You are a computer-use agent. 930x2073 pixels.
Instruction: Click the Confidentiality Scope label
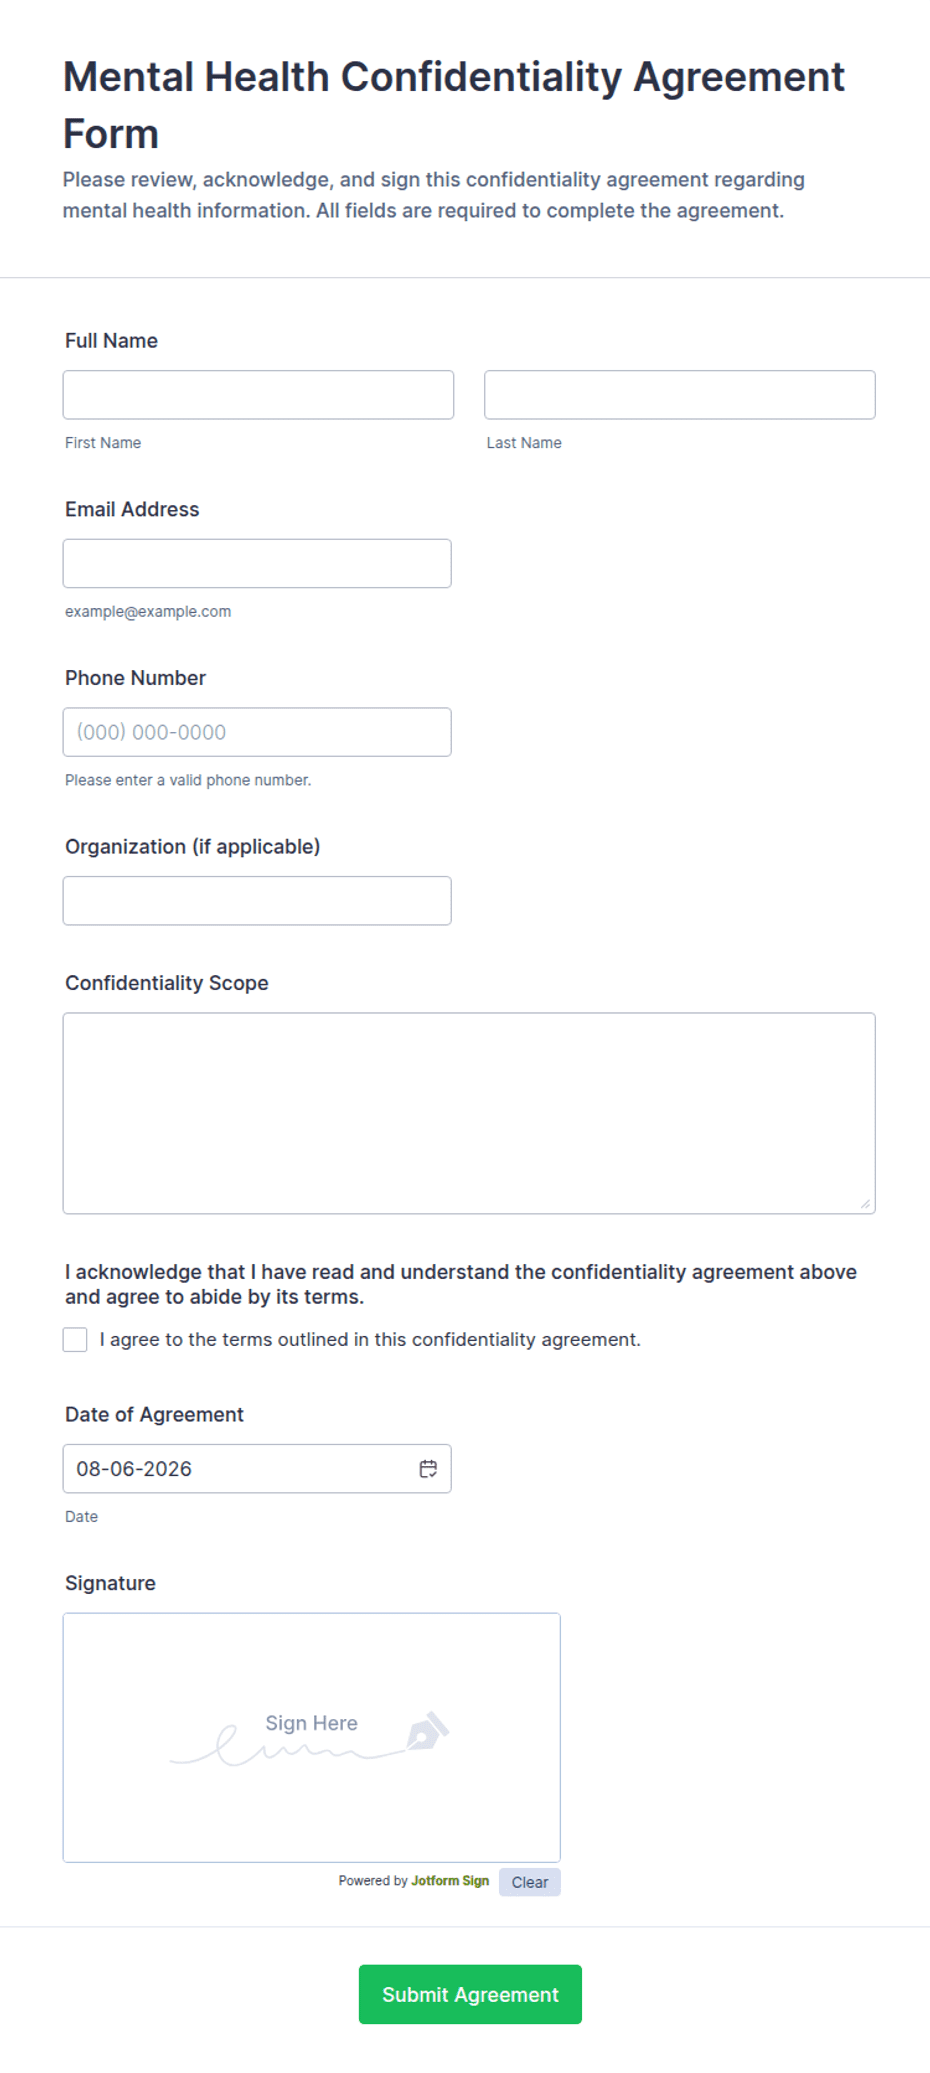(x=167, y=983)
